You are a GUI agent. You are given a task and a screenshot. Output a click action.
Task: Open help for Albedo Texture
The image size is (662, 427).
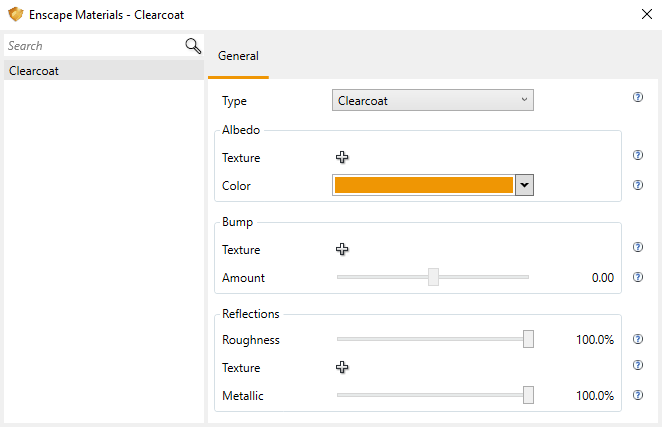tap(638, 155)
